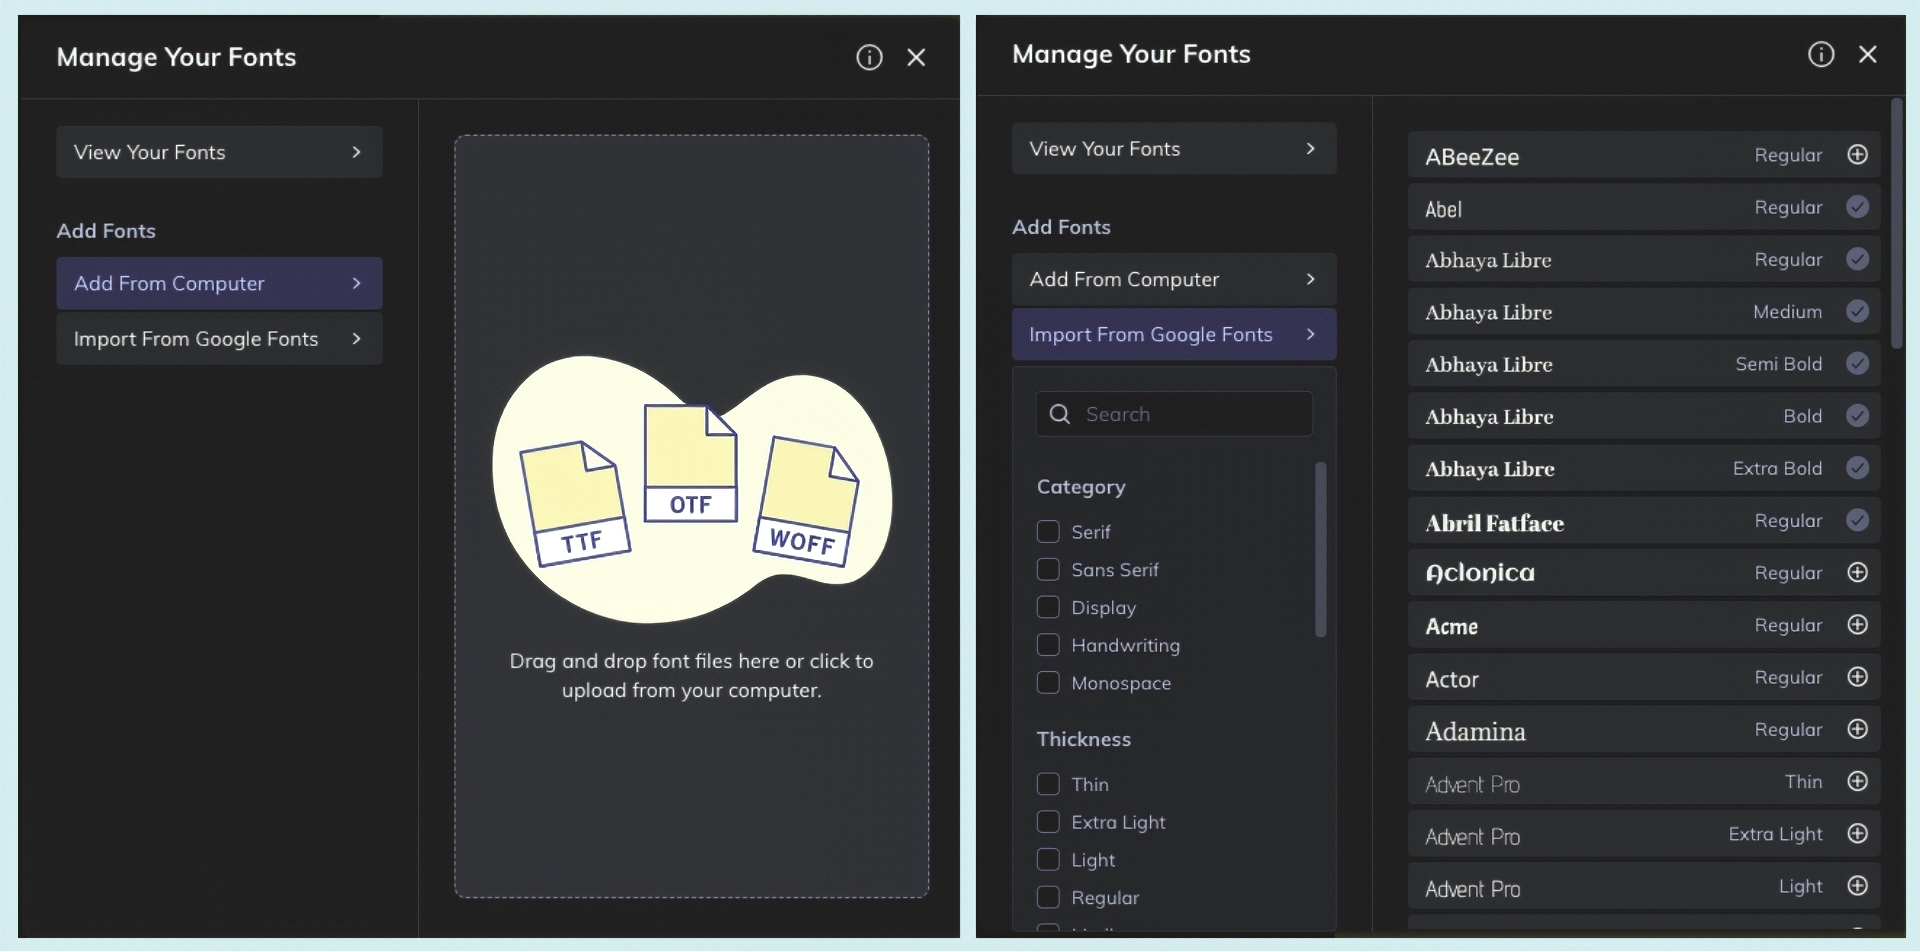Add the ABeeZee Regular font via plus icon

tap(1857, 155)
